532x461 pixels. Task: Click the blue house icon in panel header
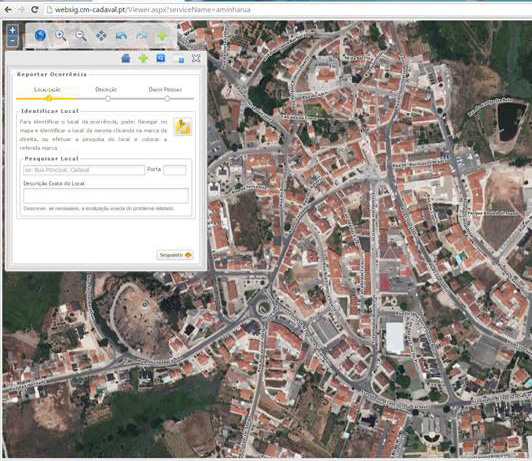point(126,58)
